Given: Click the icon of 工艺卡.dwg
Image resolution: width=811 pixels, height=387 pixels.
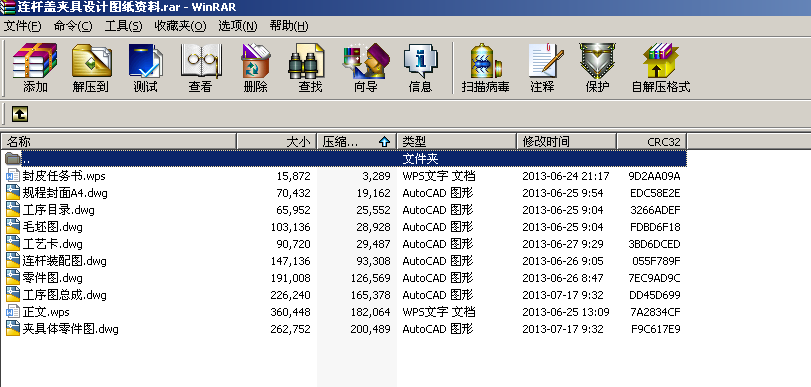Looking at the screenshot, I should click(12, 244).
